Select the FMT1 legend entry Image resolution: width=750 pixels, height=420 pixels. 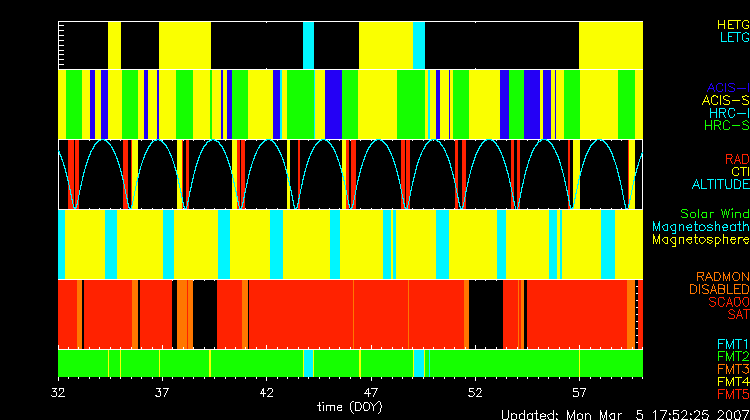click(x=732, y=343)
